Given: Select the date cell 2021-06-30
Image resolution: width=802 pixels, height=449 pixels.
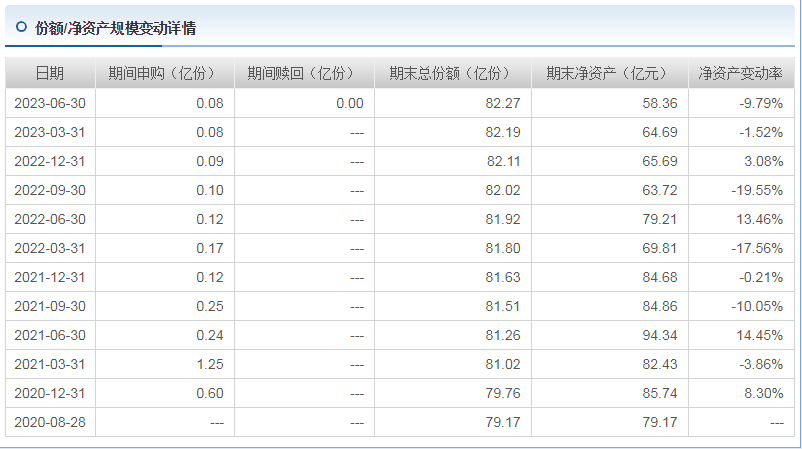Looking at the screenshot, I should [x=50, y=335].
